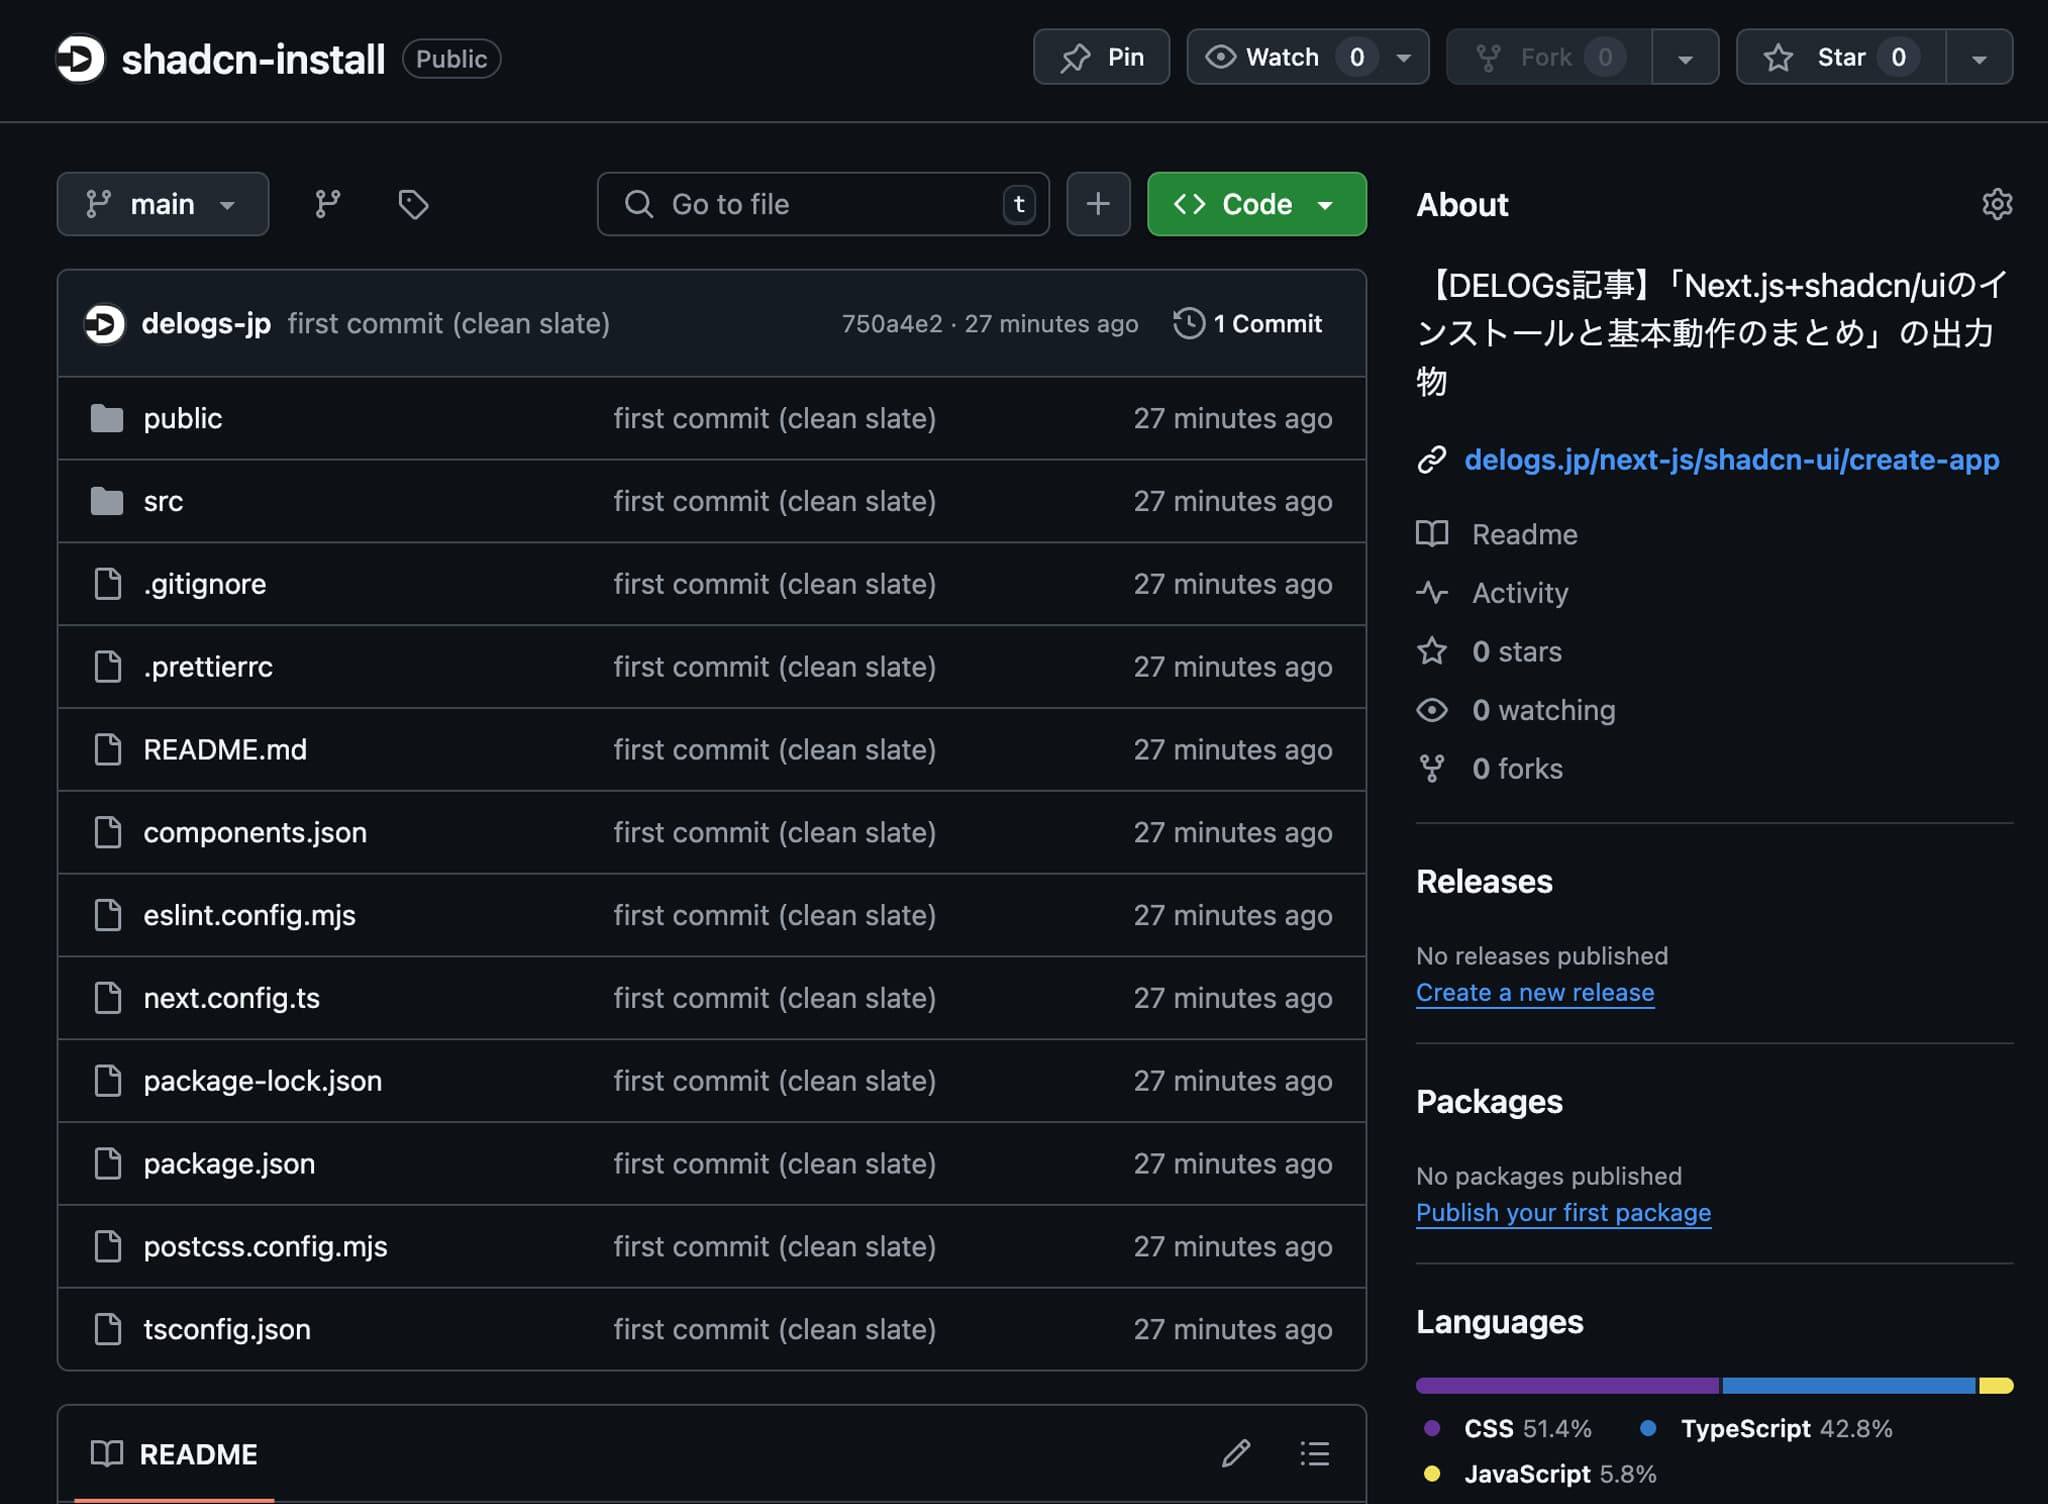Expand the Fork options dropdown arrow
This screenshot has height=1504, width=2048.
pyautogui.click(x=1685, y=57)
